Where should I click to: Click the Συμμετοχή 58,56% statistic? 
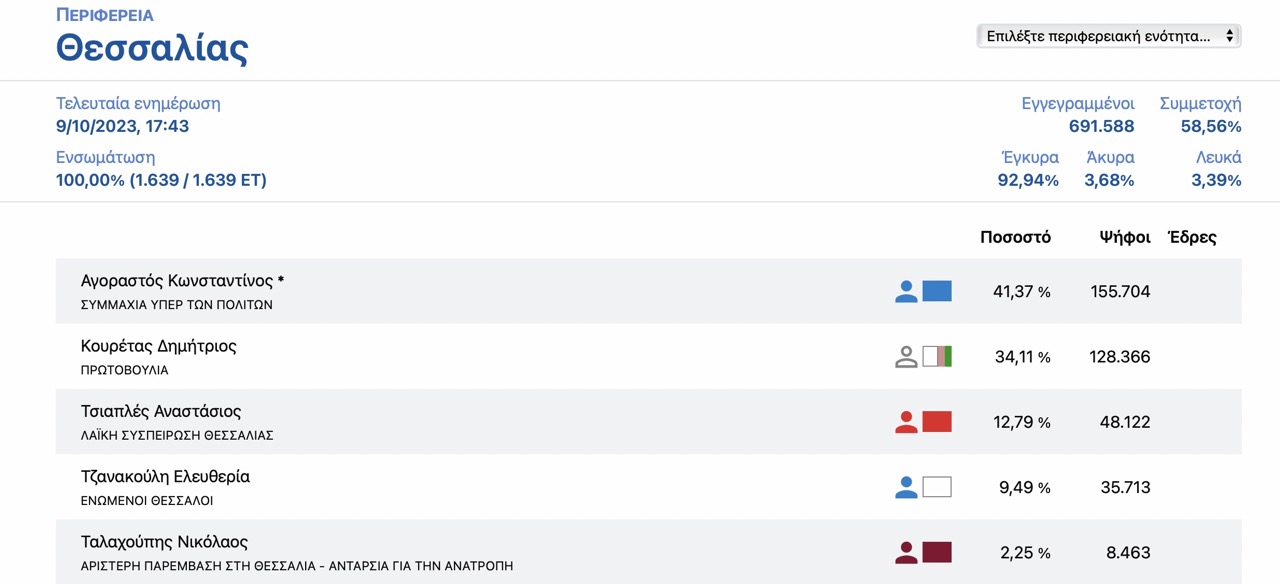coord(1200,115)
